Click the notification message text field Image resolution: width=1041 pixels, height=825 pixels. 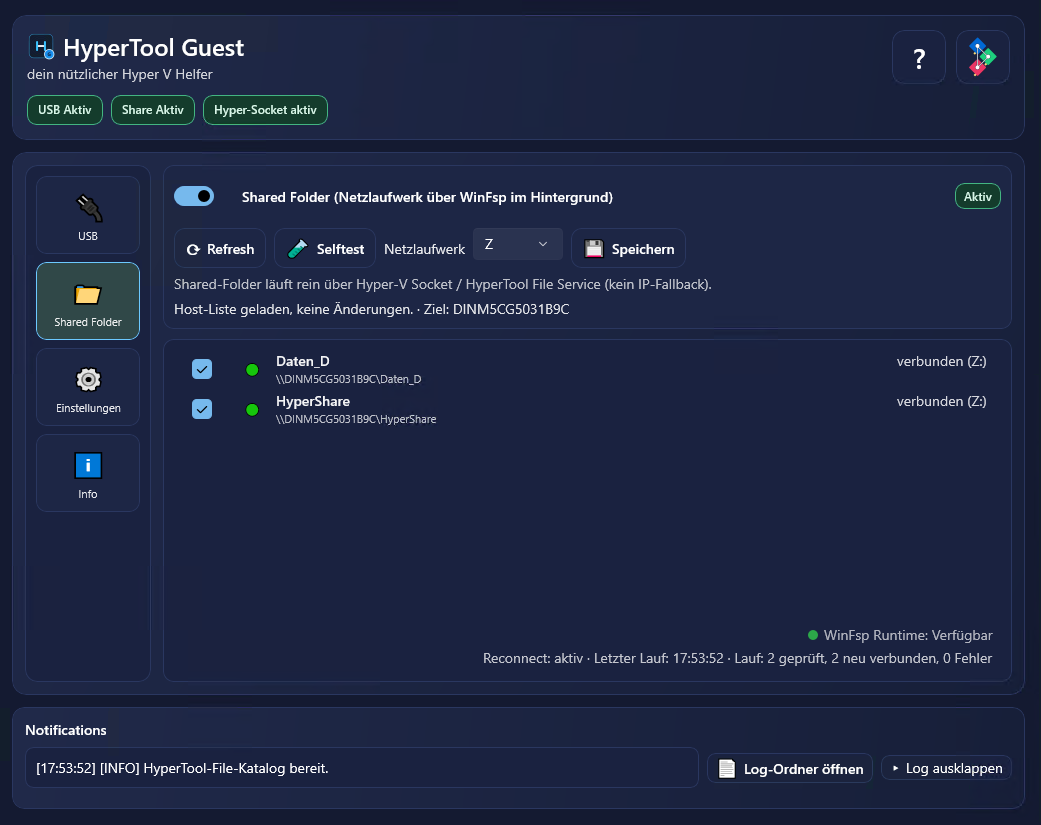pos(360,768)
